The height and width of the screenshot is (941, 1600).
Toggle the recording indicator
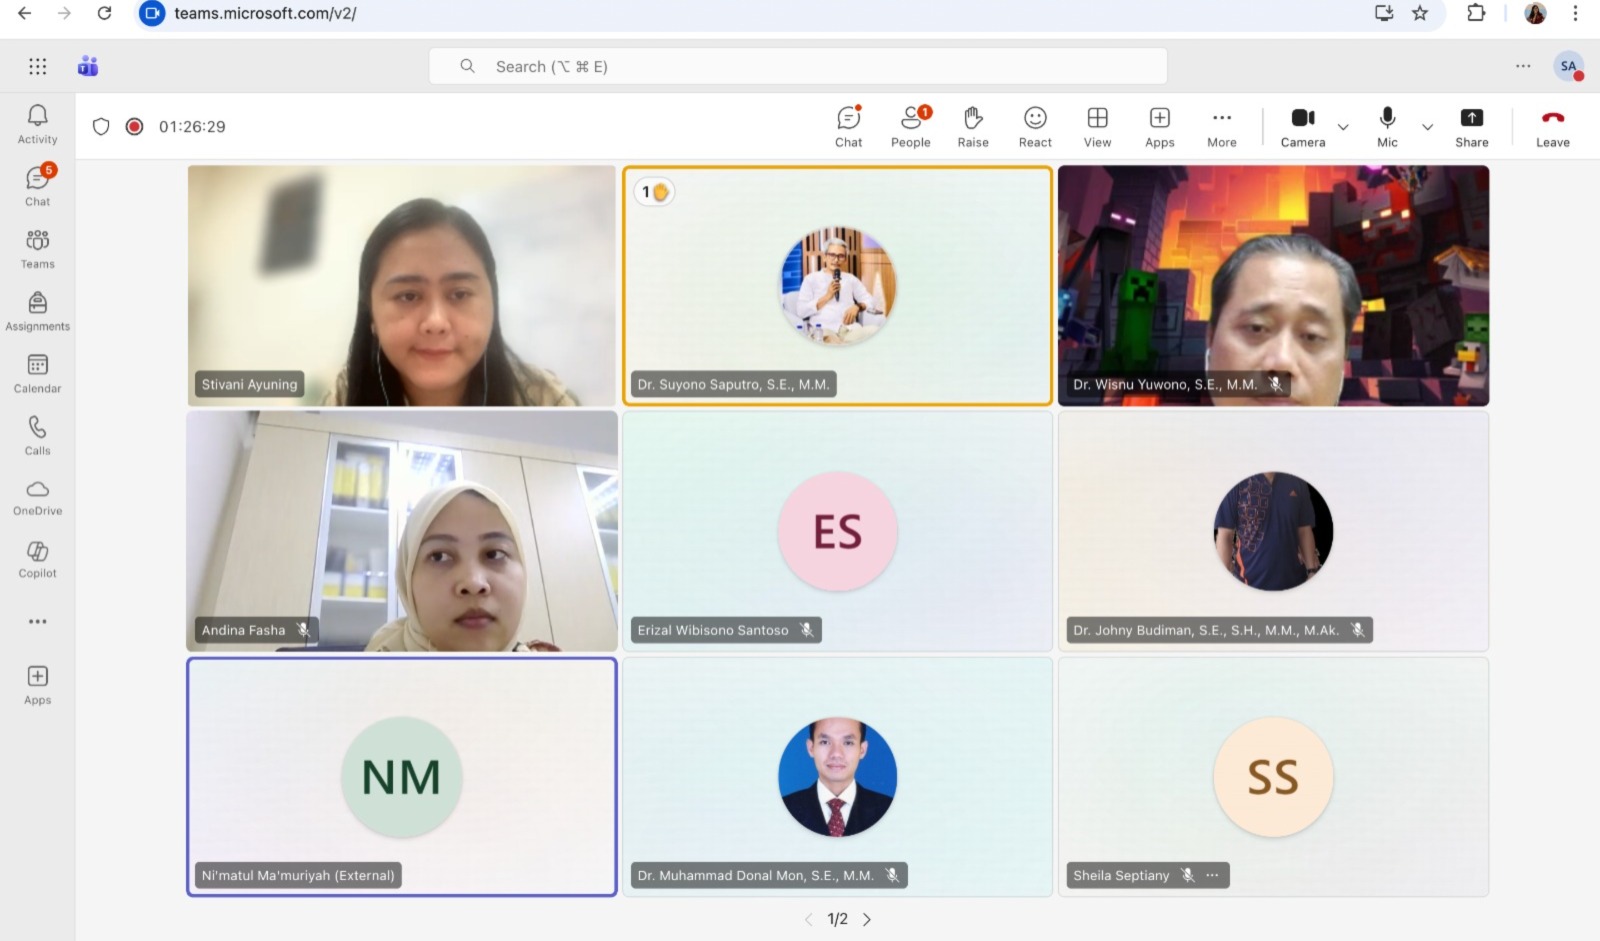pos(134,126)
